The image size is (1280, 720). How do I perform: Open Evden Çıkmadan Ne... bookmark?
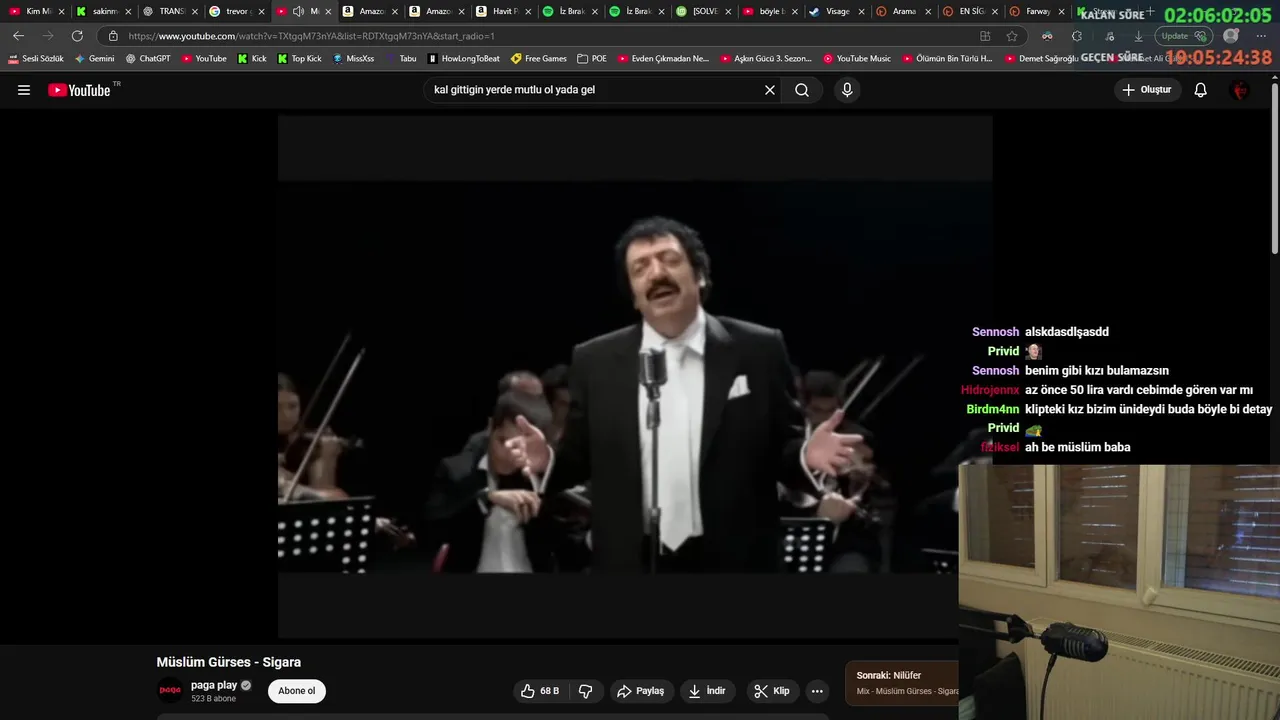click(x=663, y=59)
